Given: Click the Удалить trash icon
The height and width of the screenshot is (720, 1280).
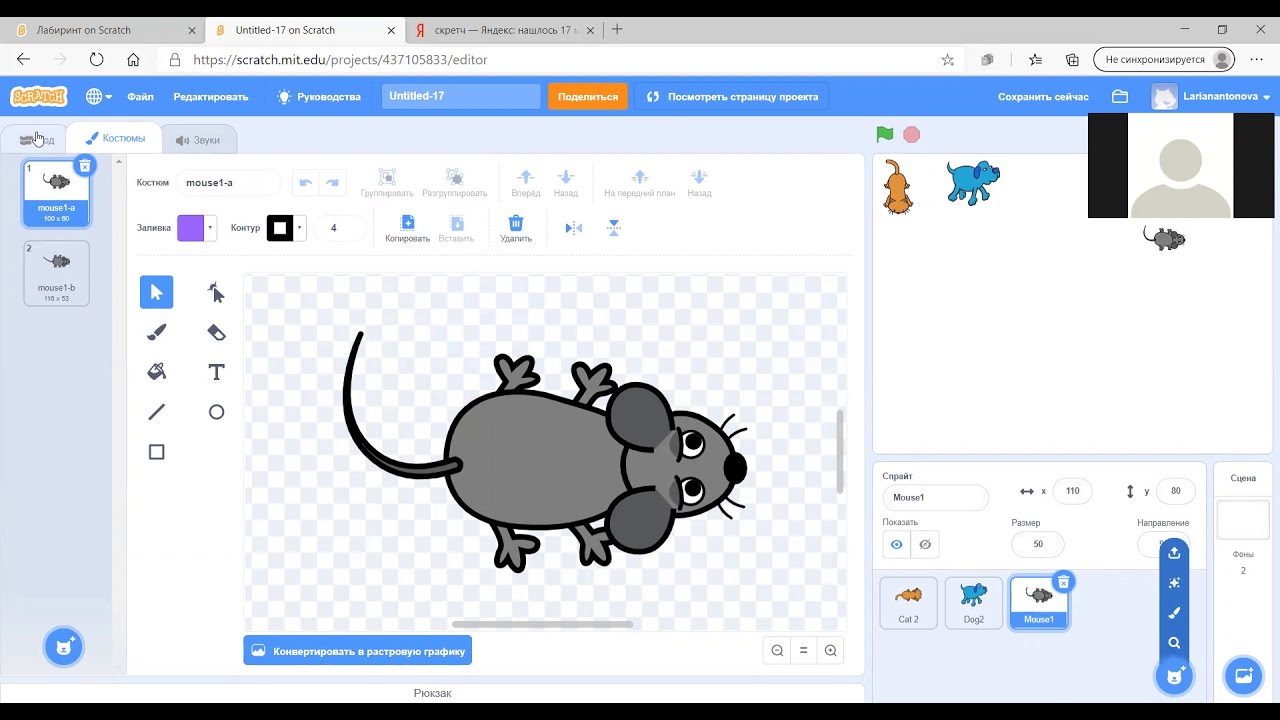Looking at the screenshot, I should click(x=516, y=223).
